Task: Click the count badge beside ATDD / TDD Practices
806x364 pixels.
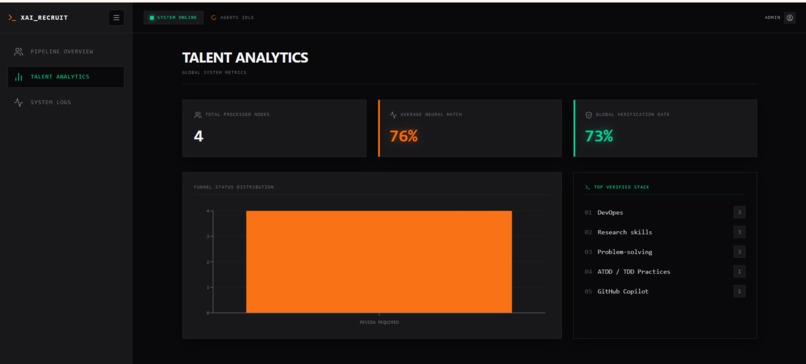Action: tap(740, 271)
